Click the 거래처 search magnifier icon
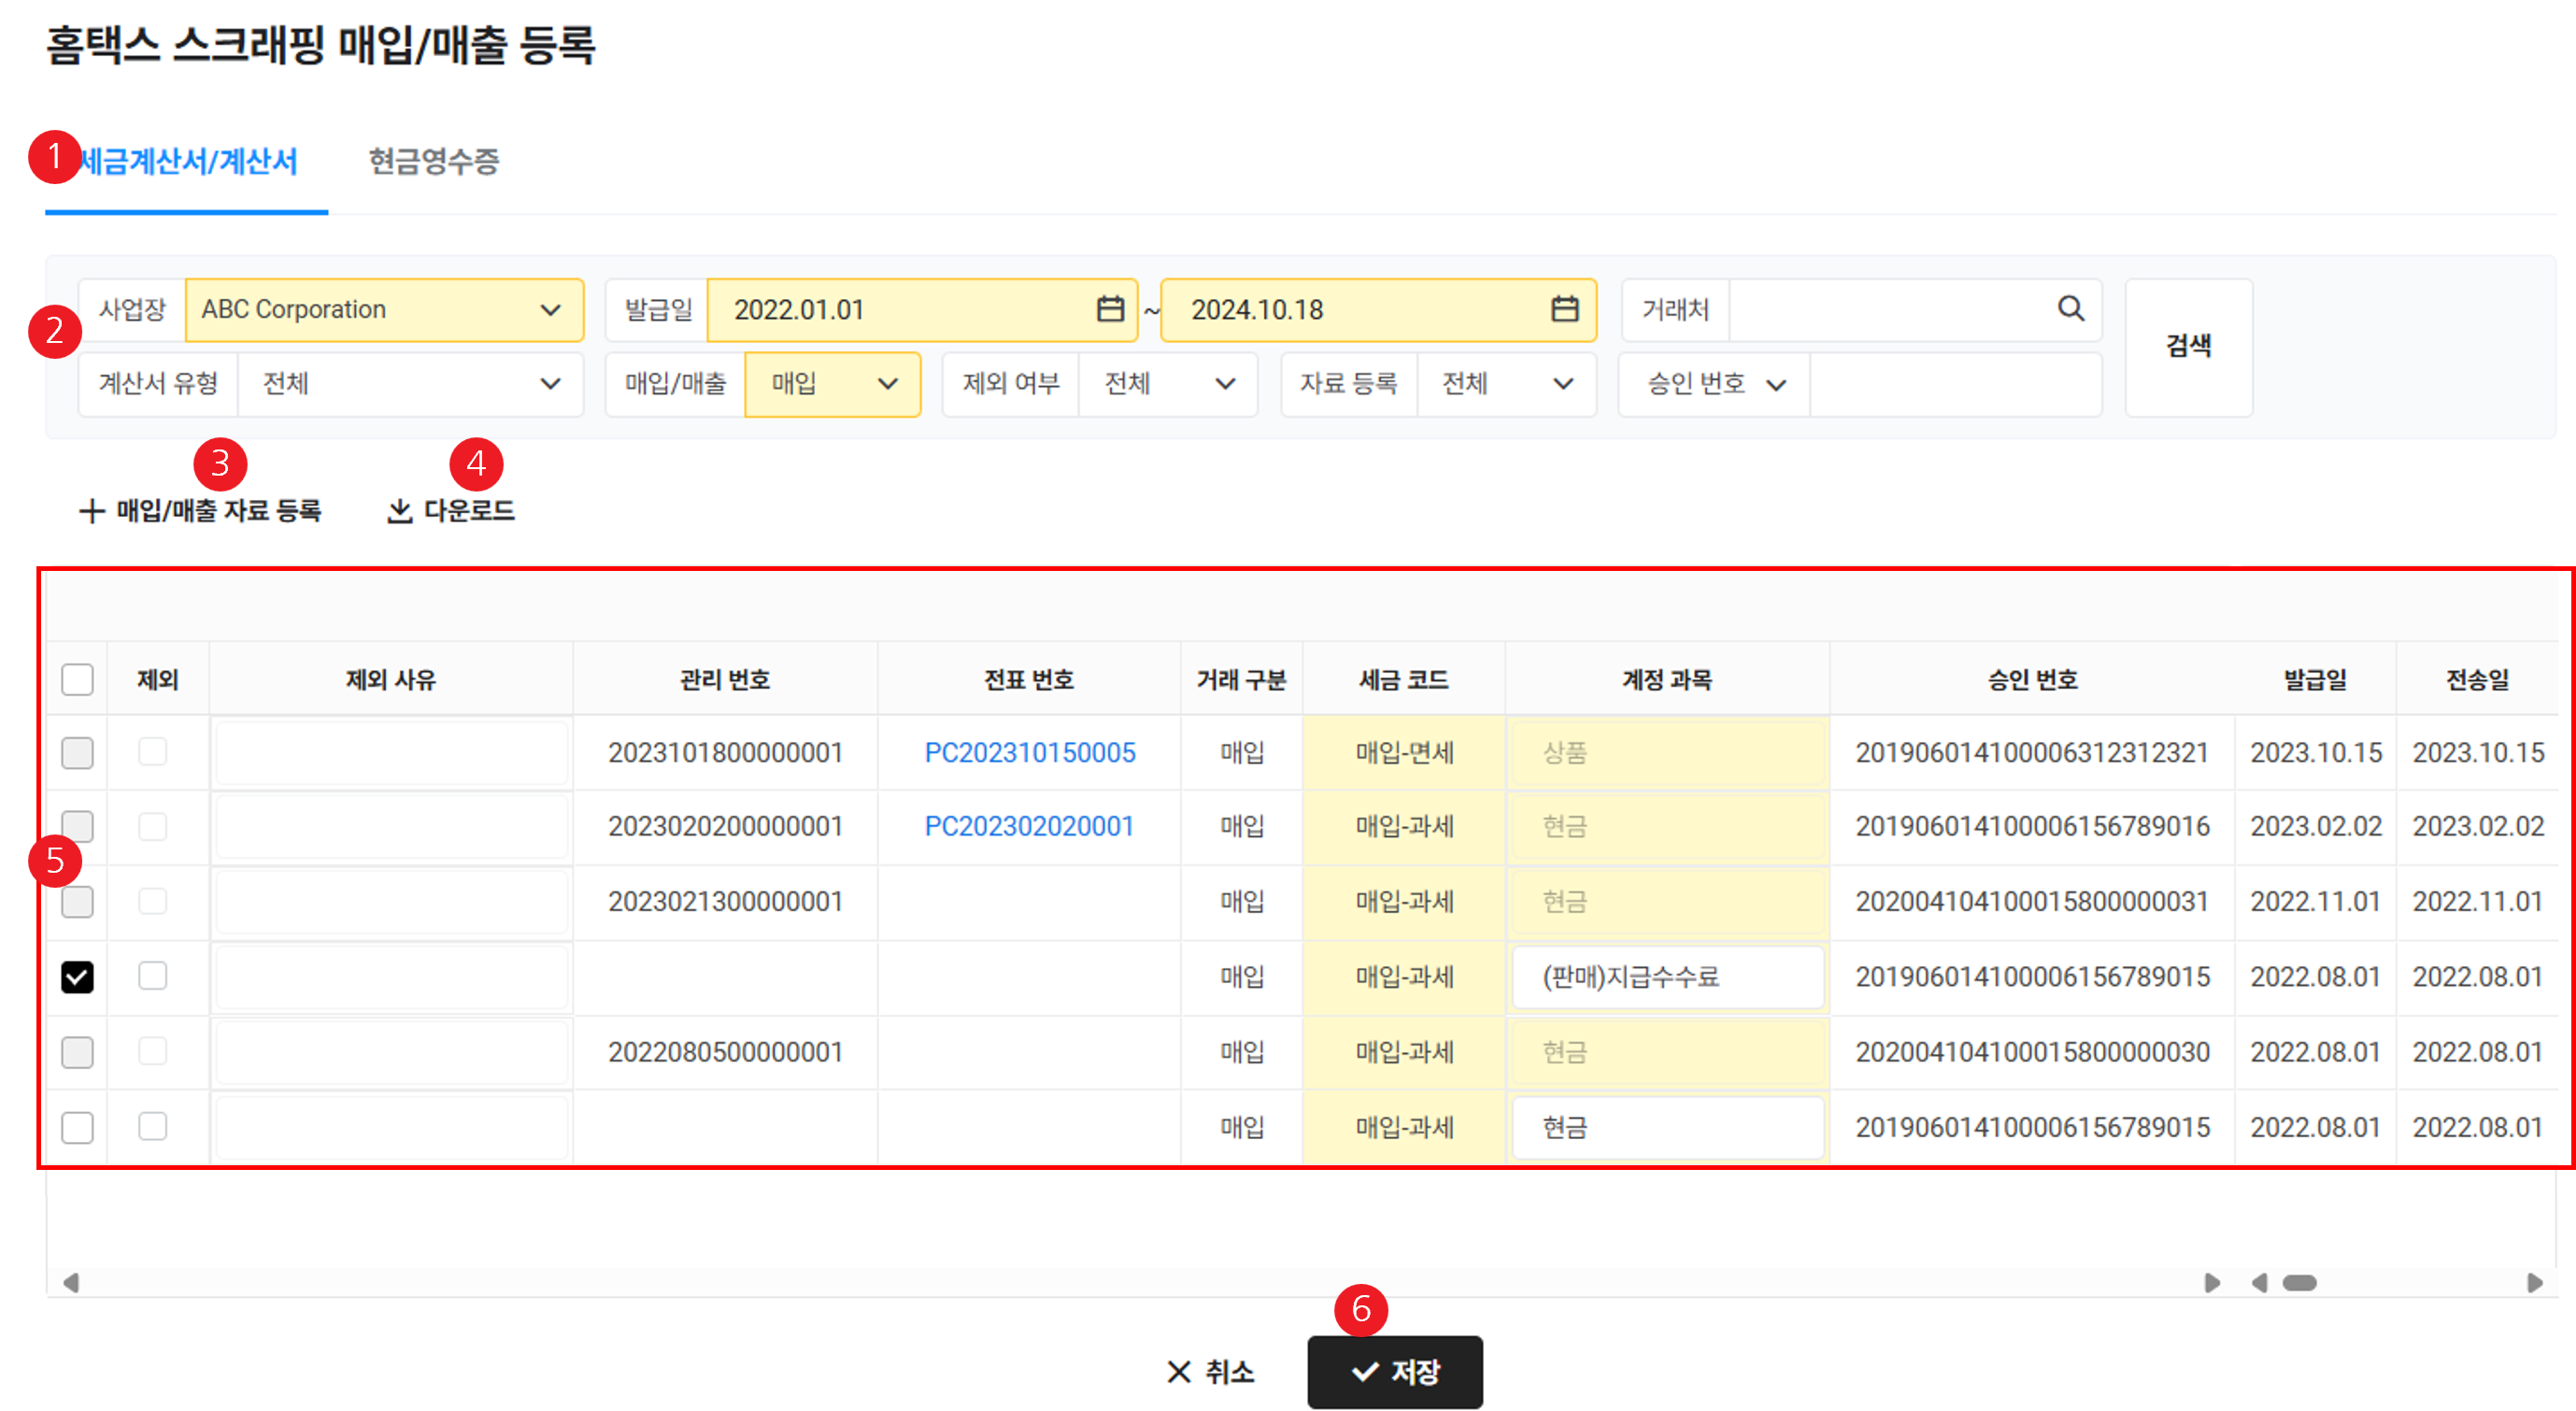 pos(2071,309)
